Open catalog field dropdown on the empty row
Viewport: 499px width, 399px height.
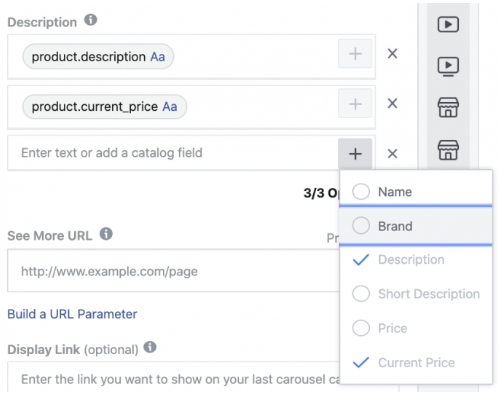[x=355, y=154]
